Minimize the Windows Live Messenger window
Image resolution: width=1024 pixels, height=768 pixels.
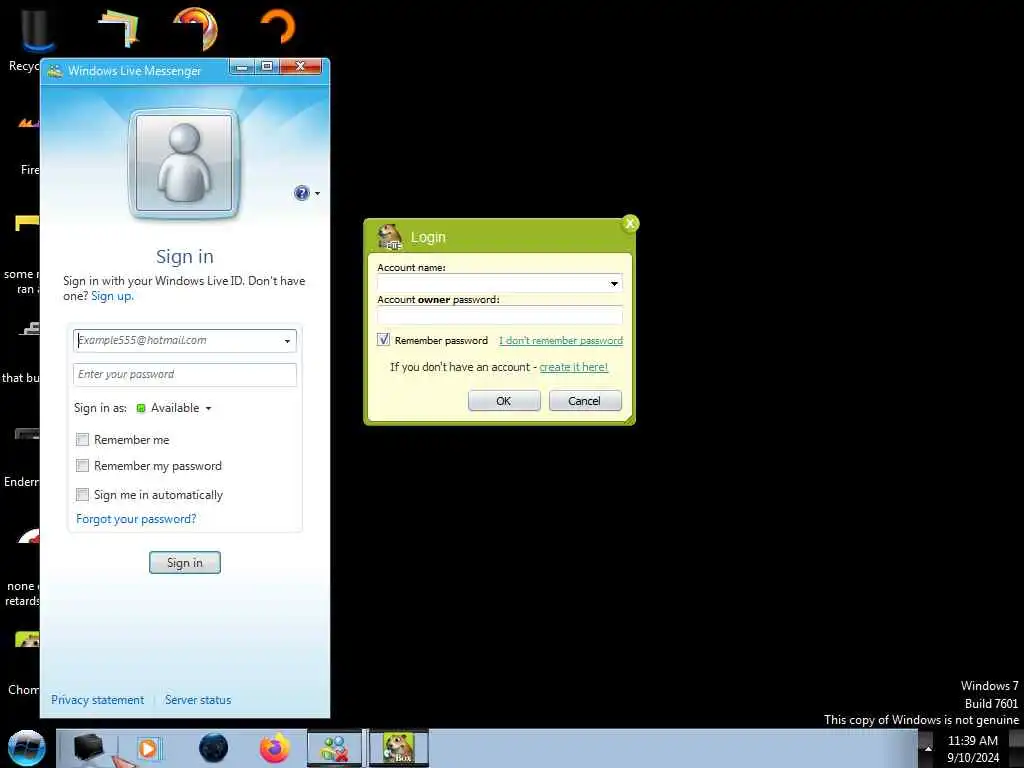click(x=242, y=67)
